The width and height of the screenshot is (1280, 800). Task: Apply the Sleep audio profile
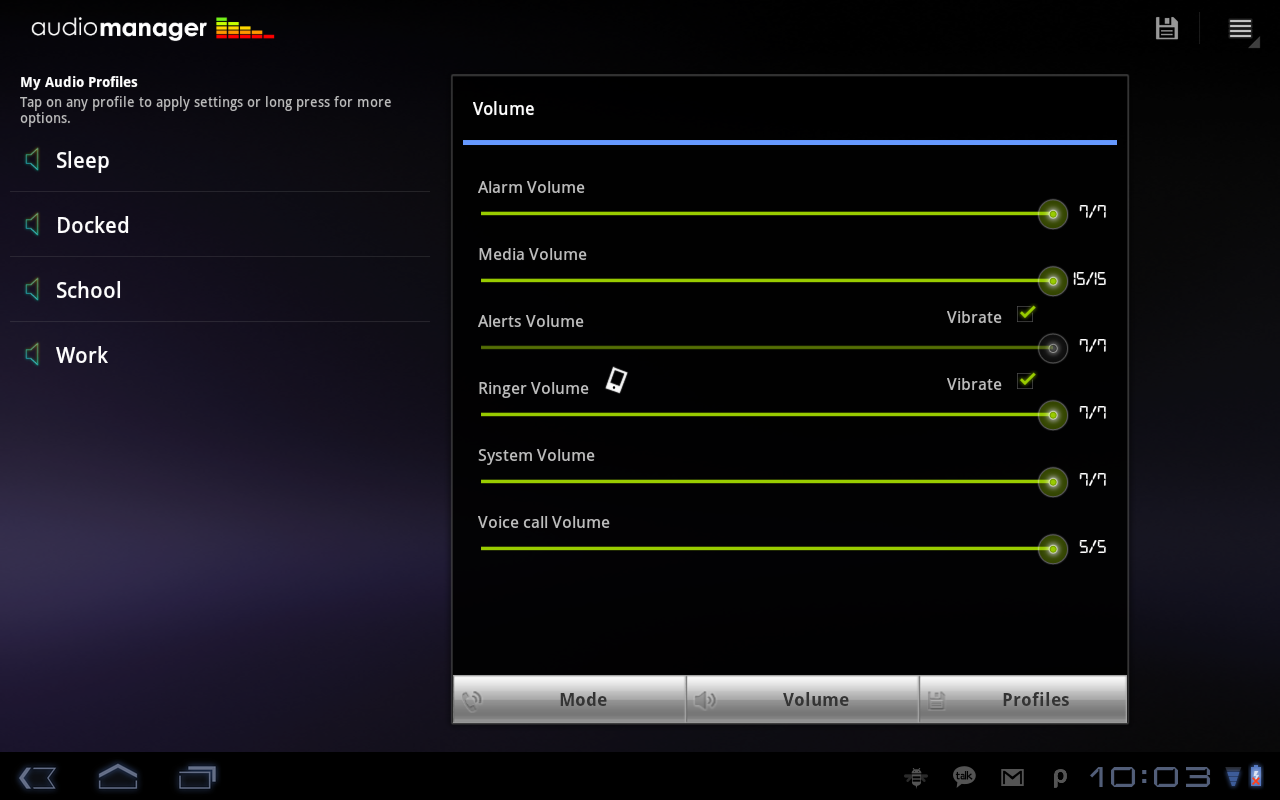(82, 160)
